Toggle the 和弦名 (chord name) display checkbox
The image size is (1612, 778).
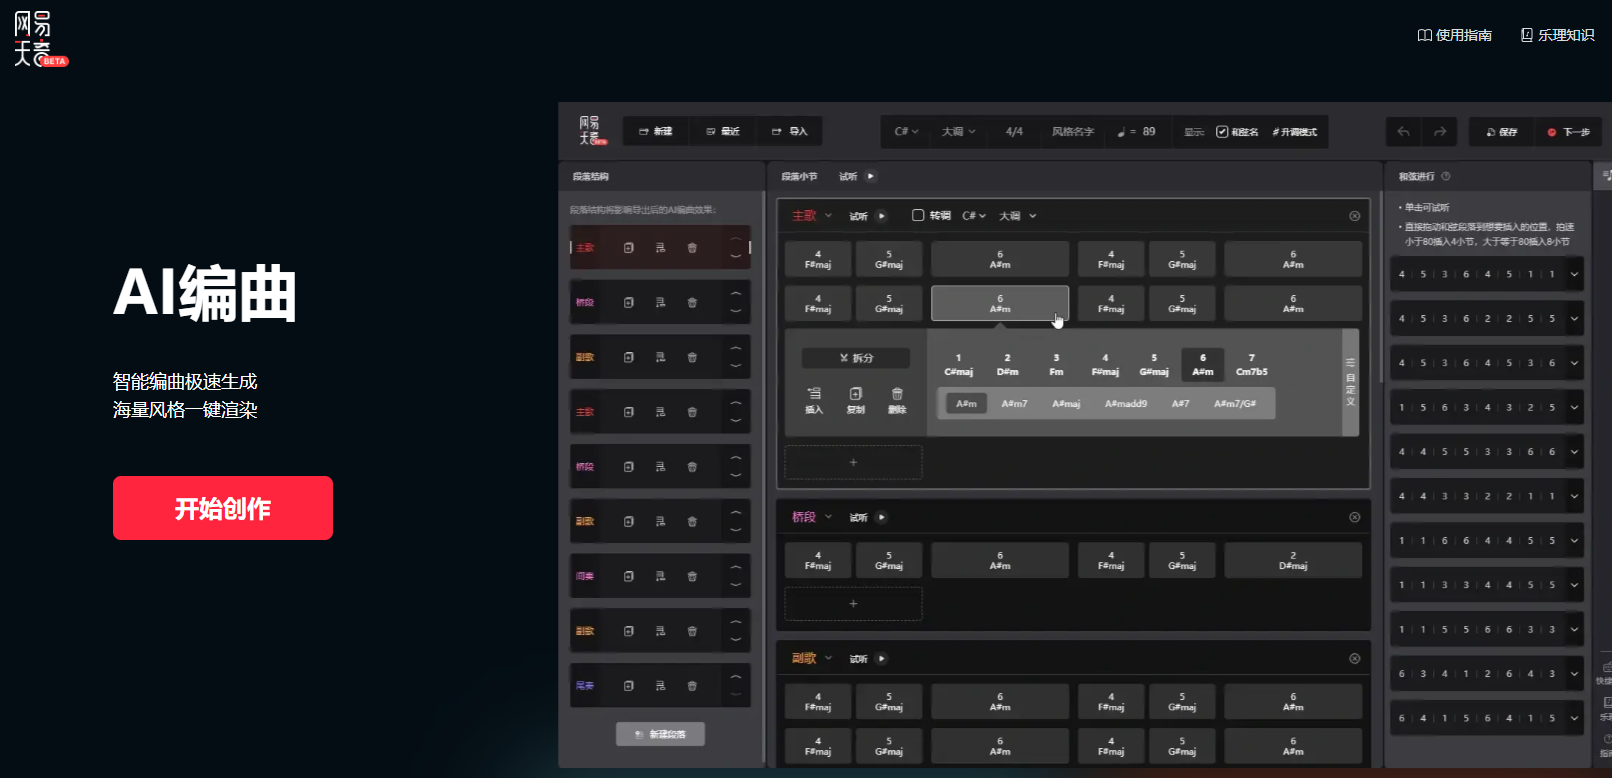(x=1222, y=132)
